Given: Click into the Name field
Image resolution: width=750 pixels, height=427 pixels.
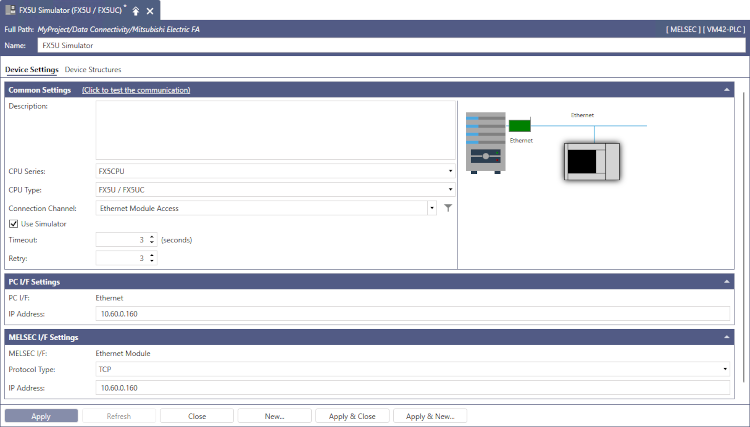Looking at the screenshot, I should tap(391, 45).
